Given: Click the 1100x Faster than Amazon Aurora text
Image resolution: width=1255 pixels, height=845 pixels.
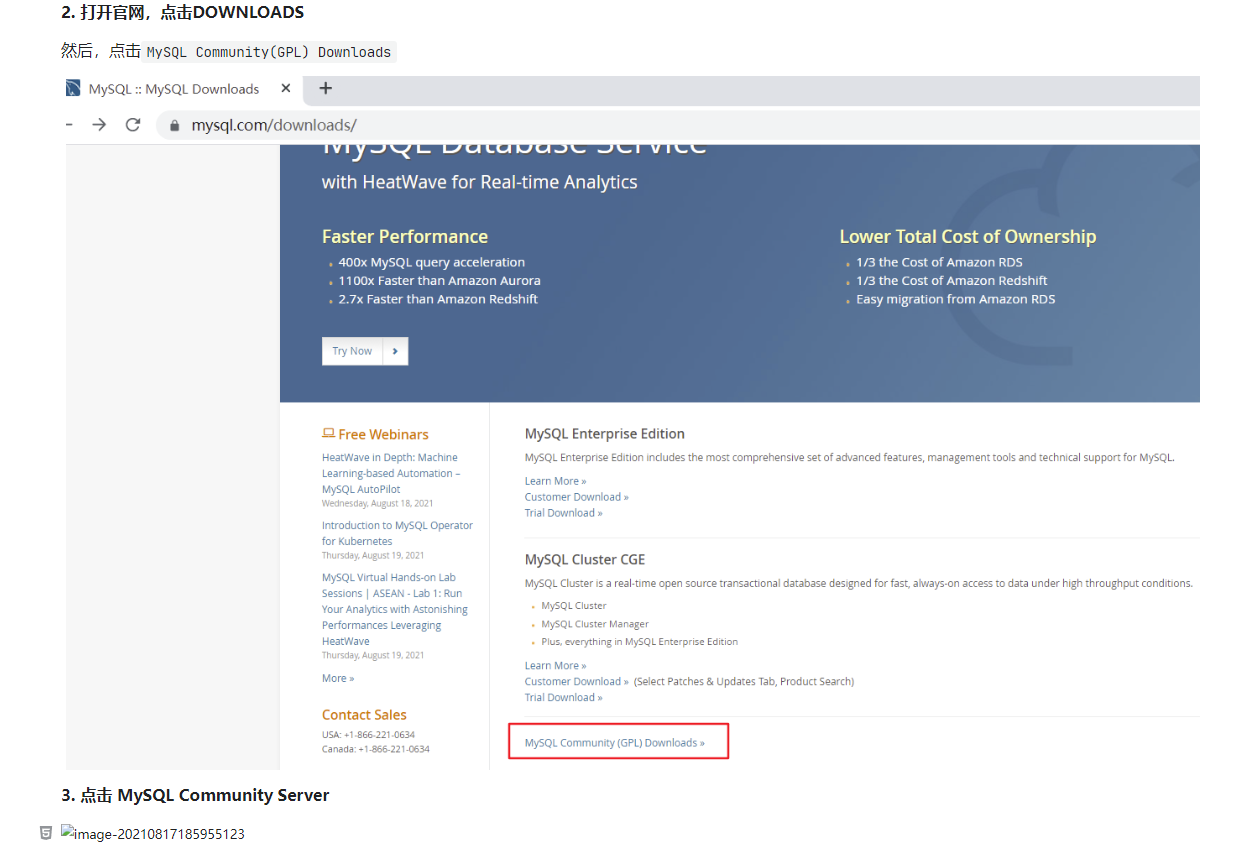Looking at the screenshot, I should (439, 281).
